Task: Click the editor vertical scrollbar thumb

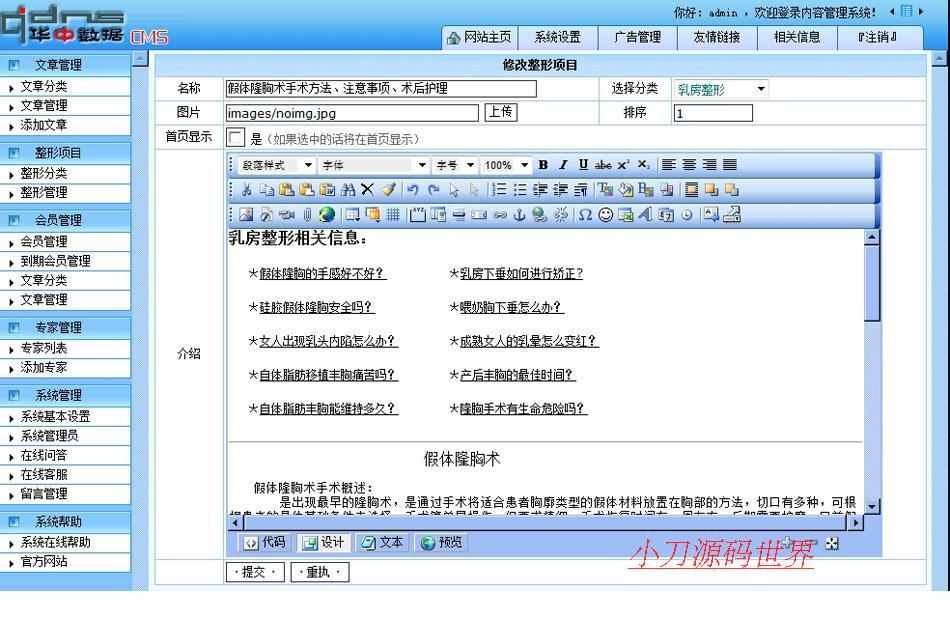Action: [871, 283]
